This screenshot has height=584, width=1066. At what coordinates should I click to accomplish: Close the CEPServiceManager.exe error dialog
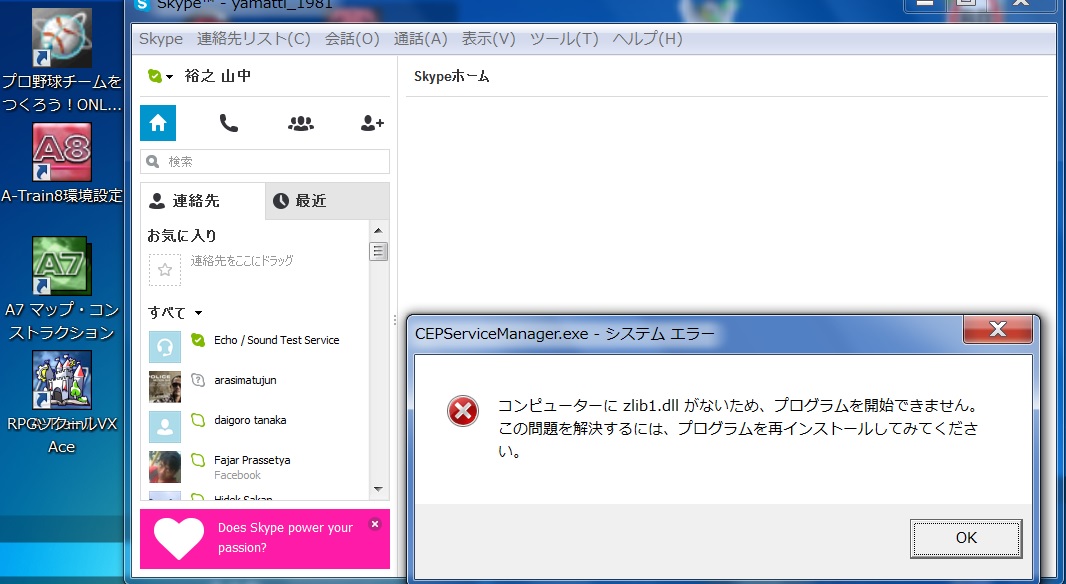point(997,330)
